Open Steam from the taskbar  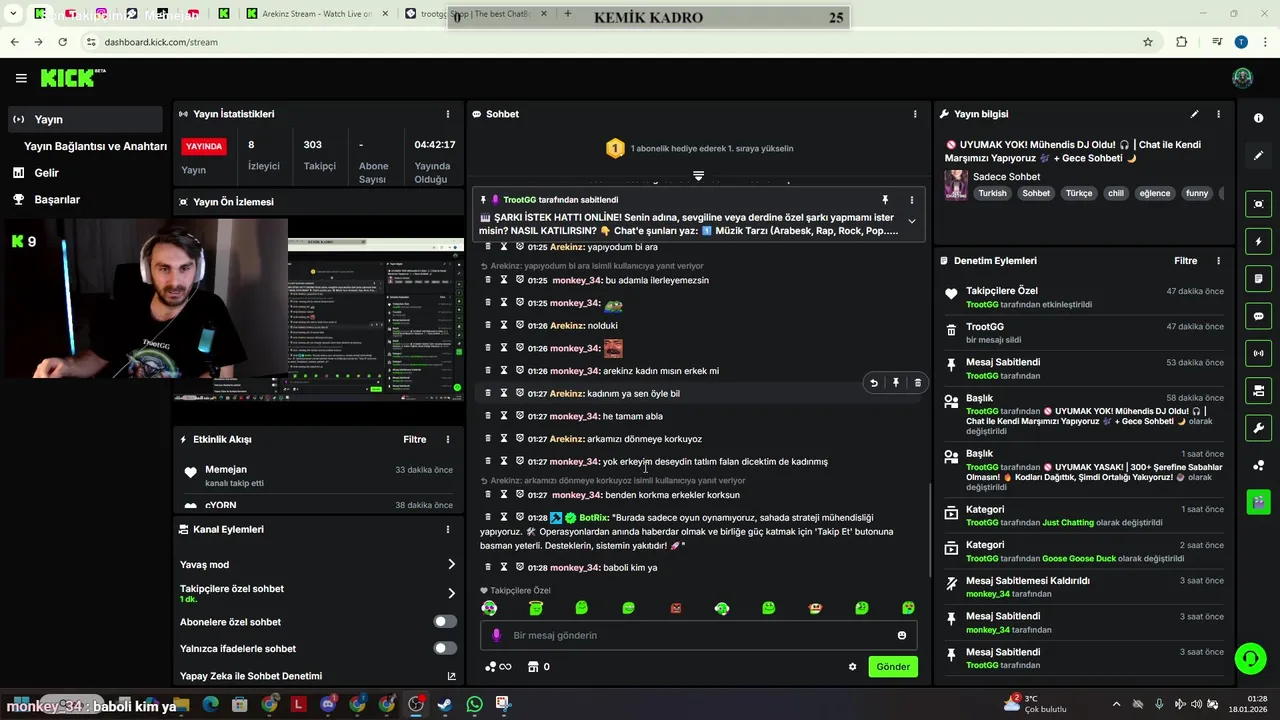pyautogui.click(x=445, y=705)
